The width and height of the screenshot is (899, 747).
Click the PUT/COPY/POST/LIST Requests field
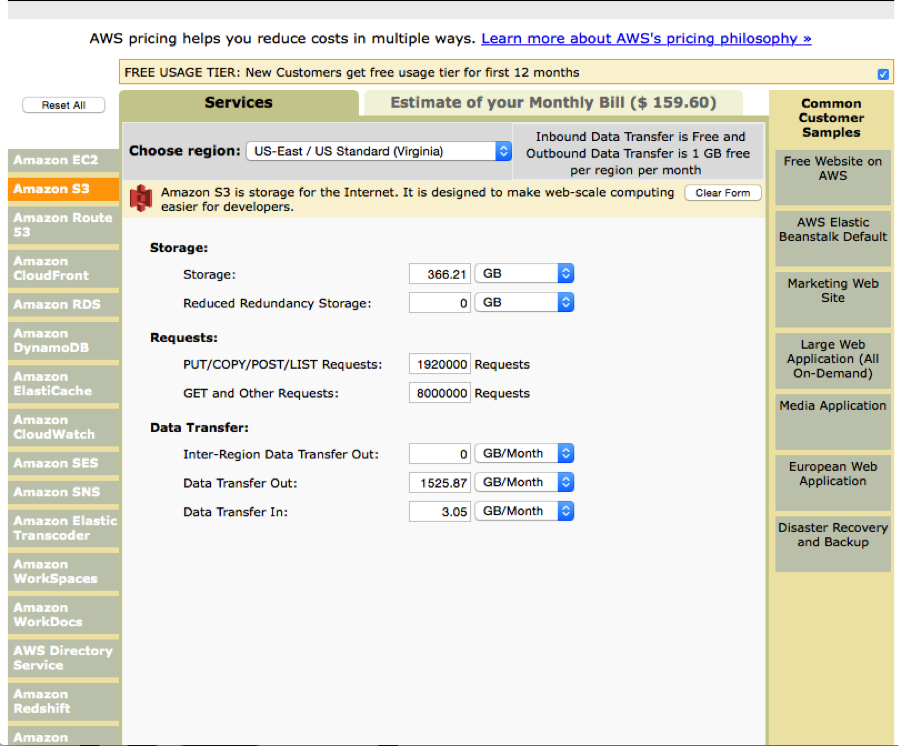tap(440, 364)
